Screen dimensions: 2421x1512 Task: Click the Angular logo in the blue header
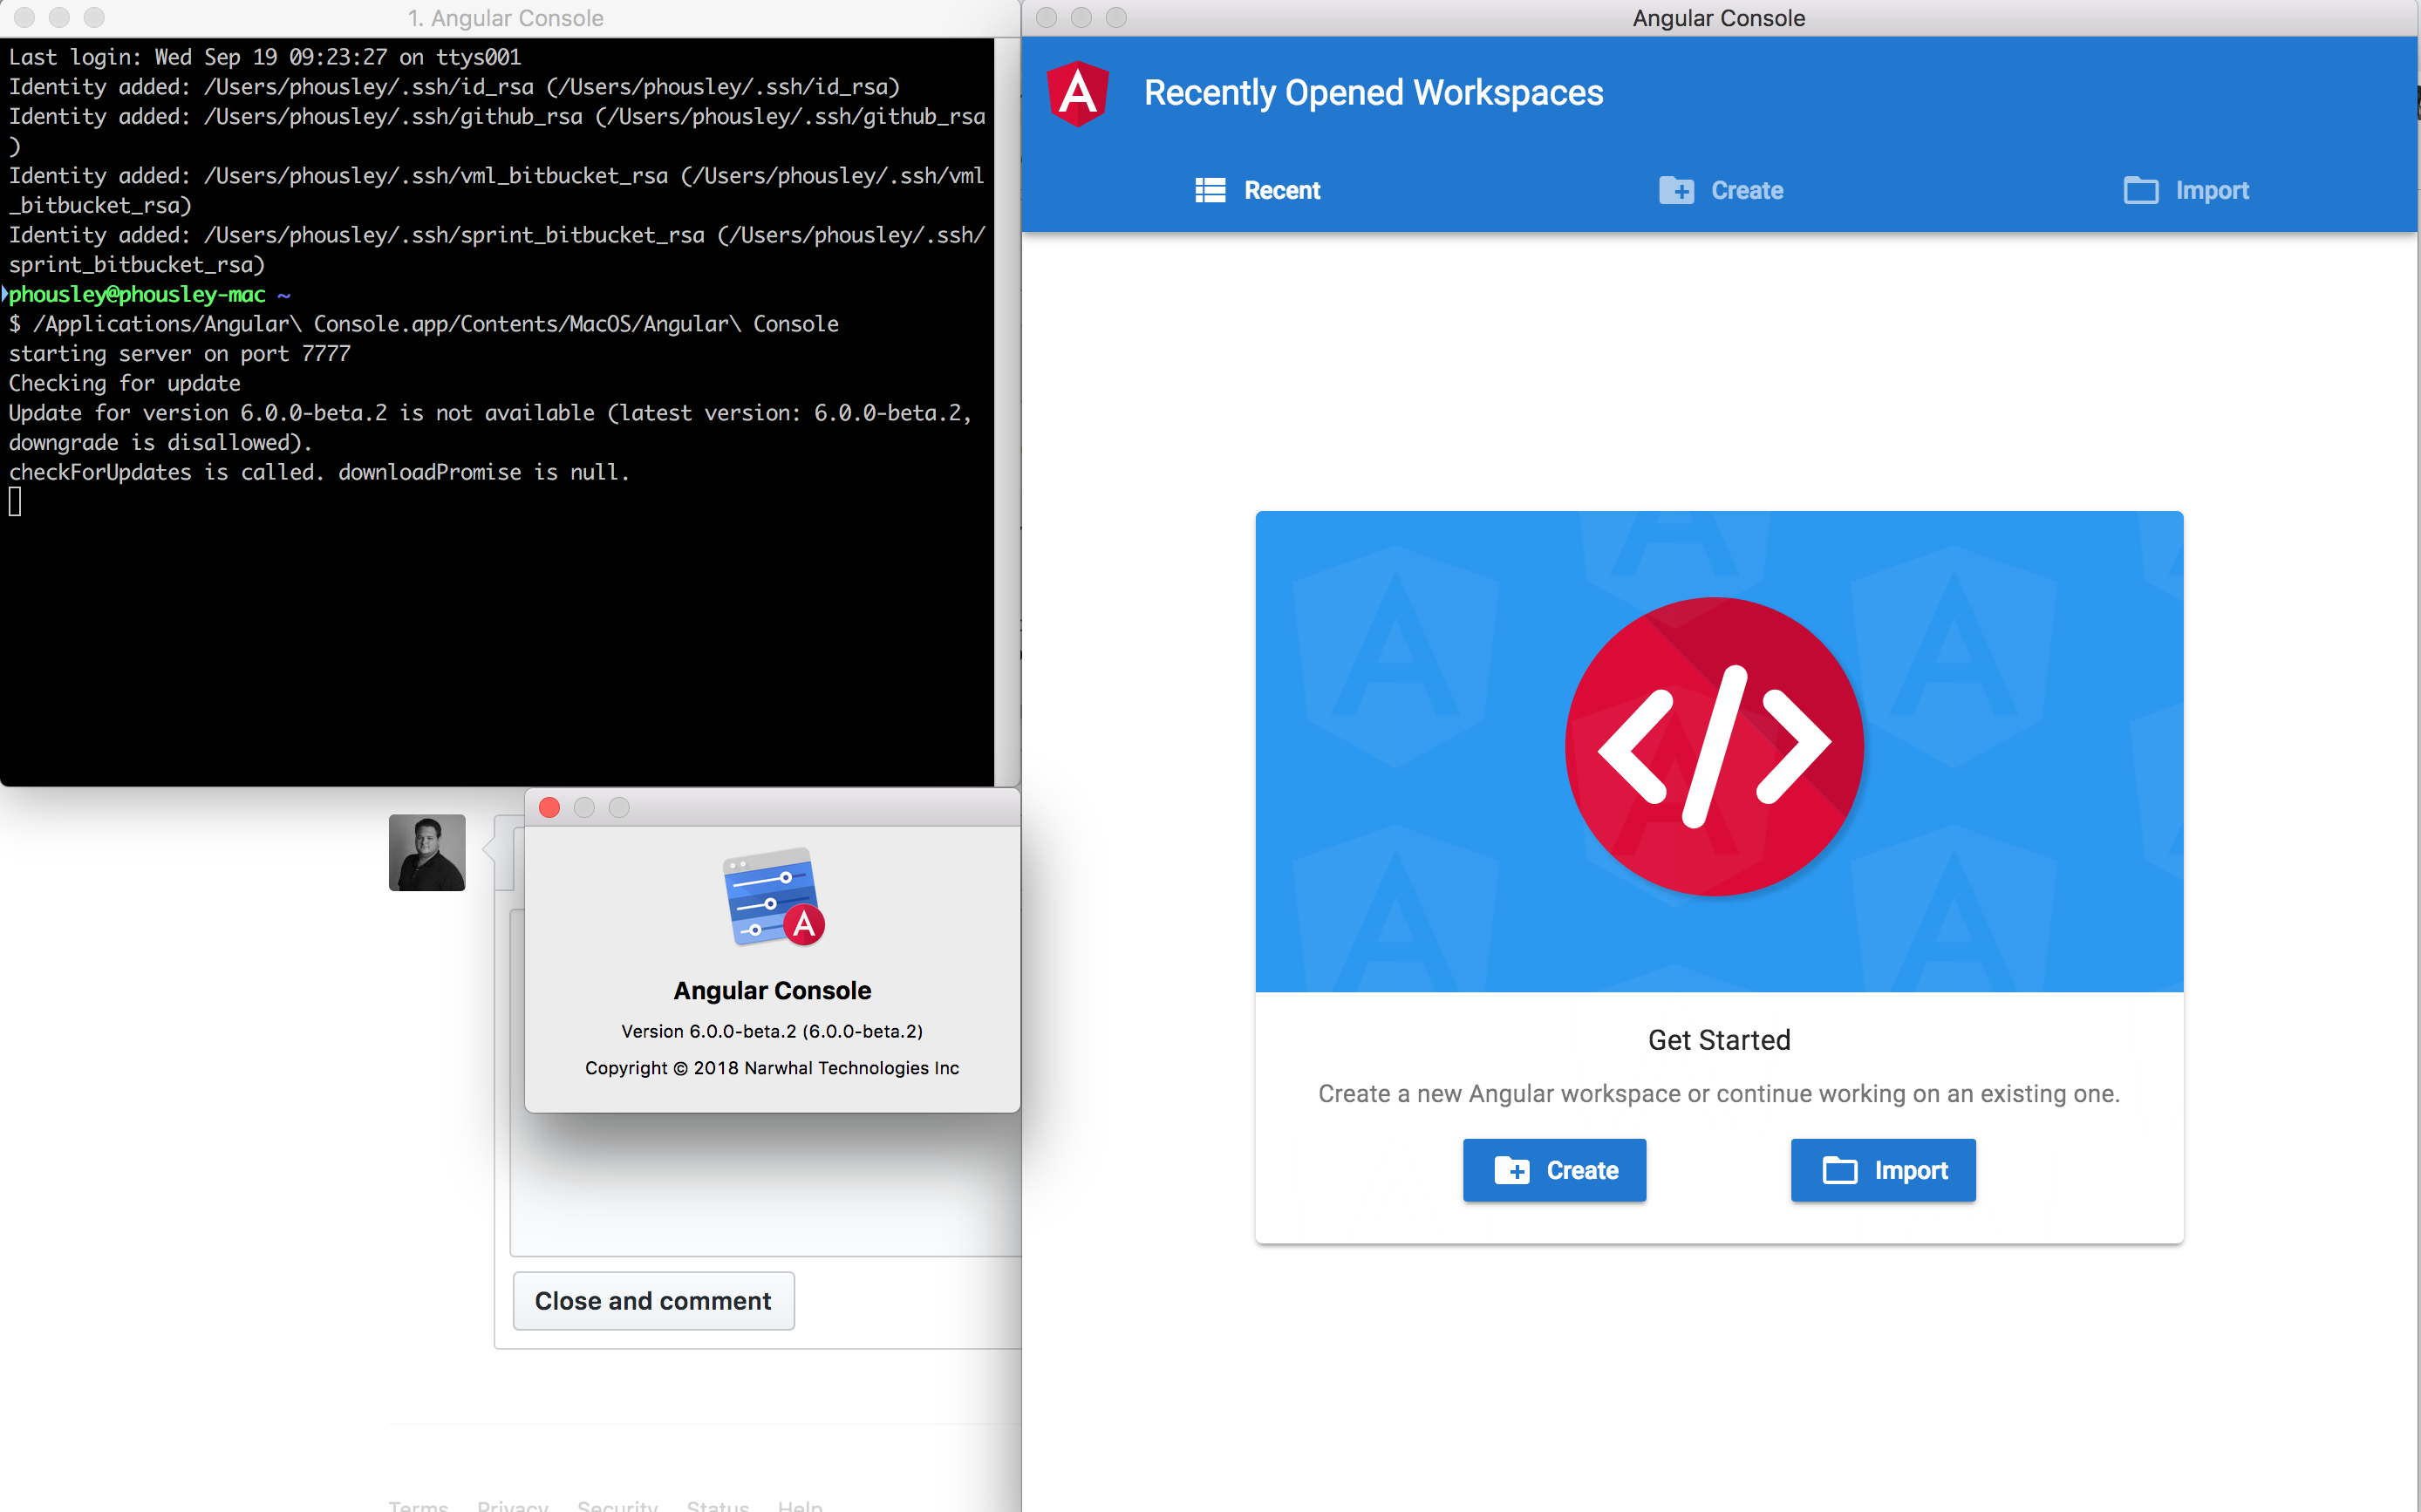click(x=1077, y=94)
